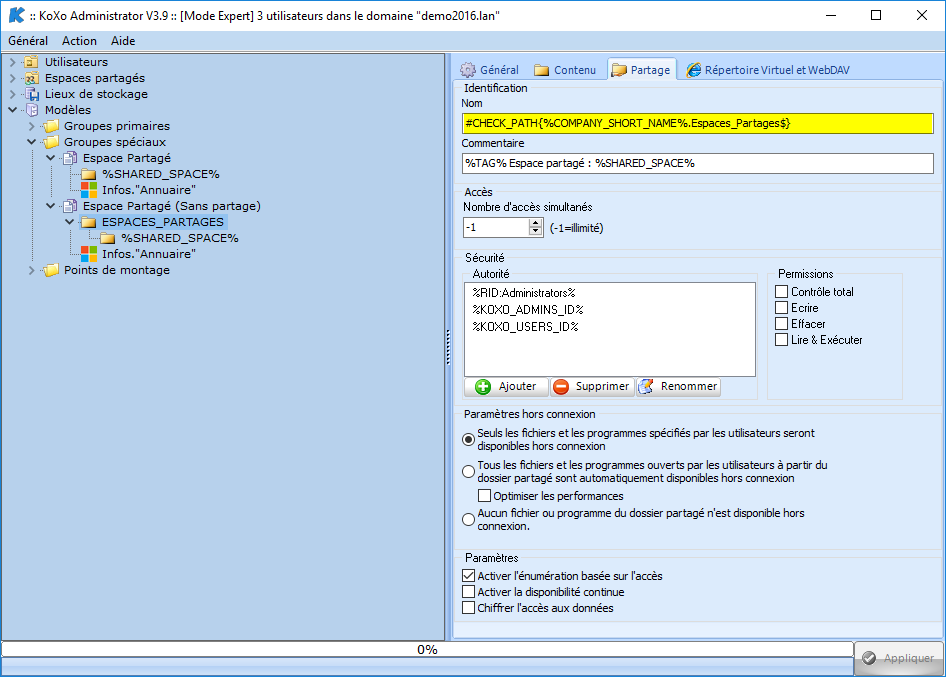Click the KoXo logo in title bar

16,15
